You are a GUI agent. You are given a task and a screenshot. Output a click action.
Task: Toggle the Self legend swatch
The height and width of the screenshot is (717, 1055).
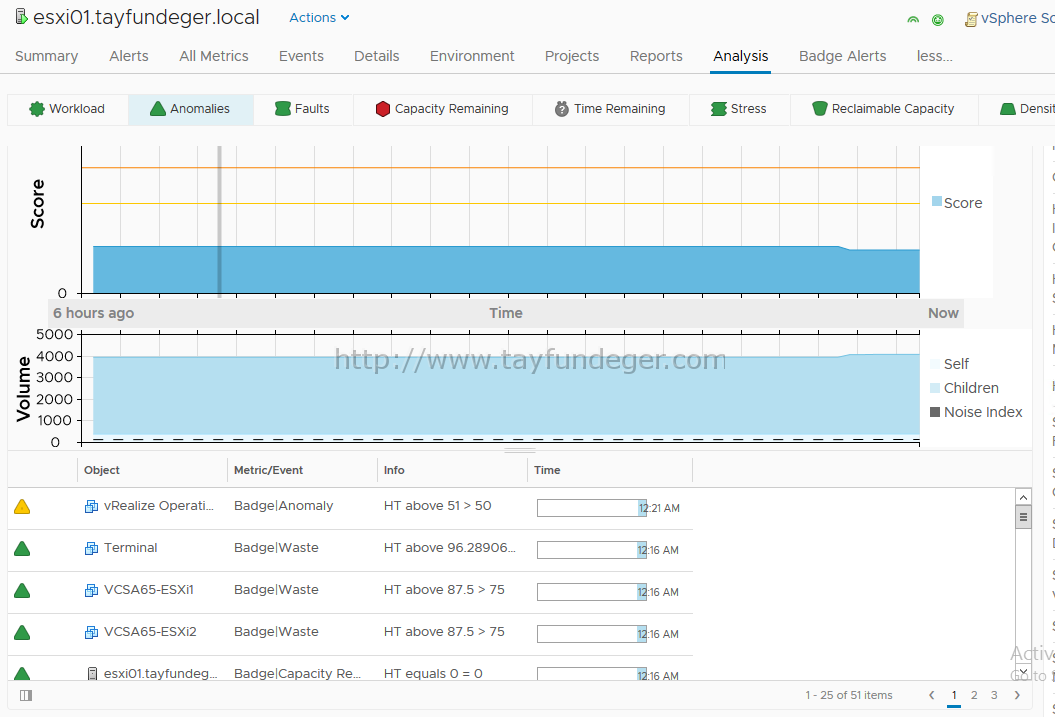935,364
